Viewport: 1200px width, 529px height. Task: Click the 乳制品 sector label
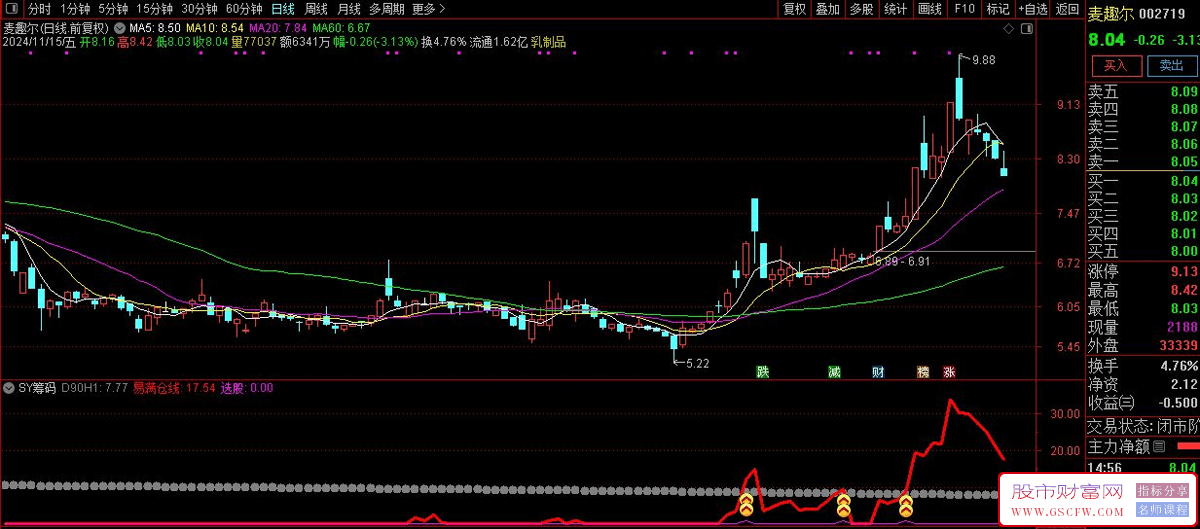(x=547, y=42)
